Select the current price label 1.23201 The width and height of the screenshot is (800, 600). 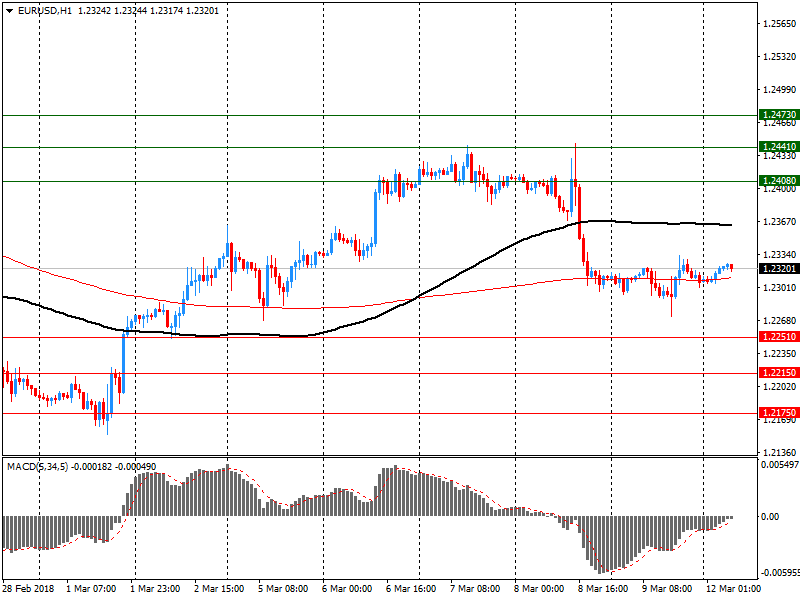pyautogui.click(x=779, y=269)
